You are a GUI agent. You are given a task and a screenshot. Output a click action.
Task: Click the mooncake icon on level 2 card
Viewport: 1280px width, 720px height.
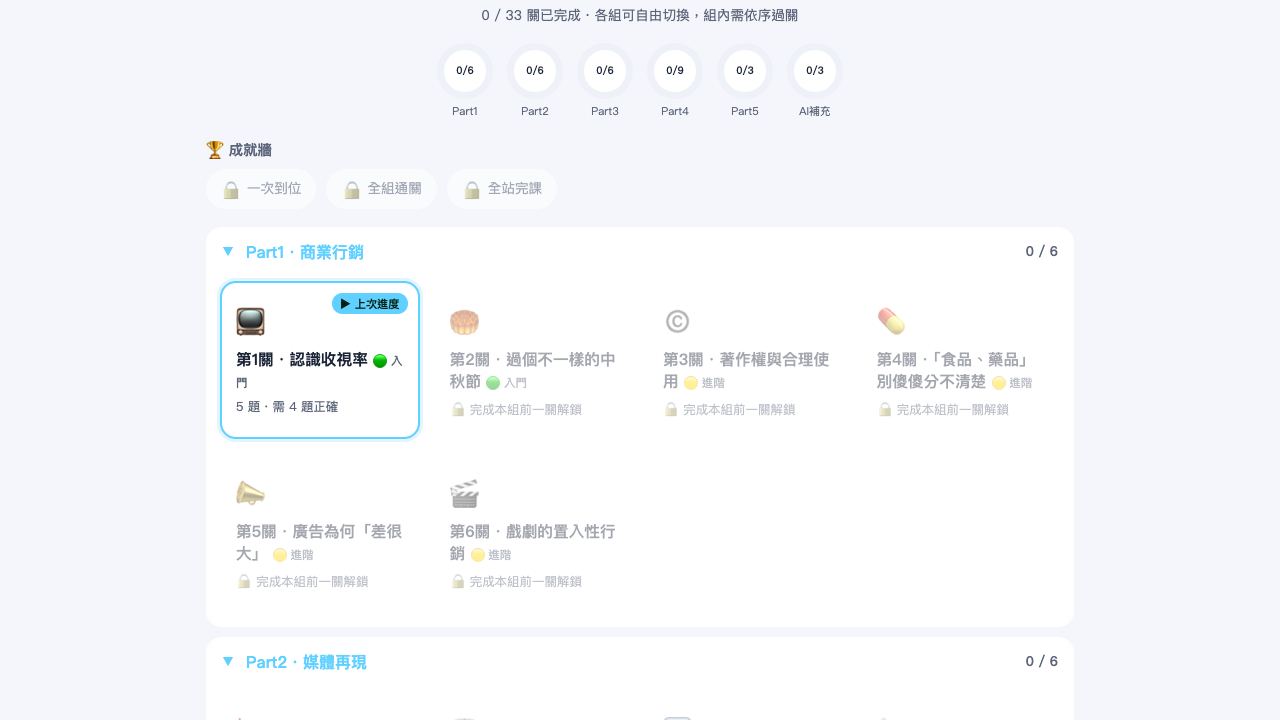(x=464, y=321)
